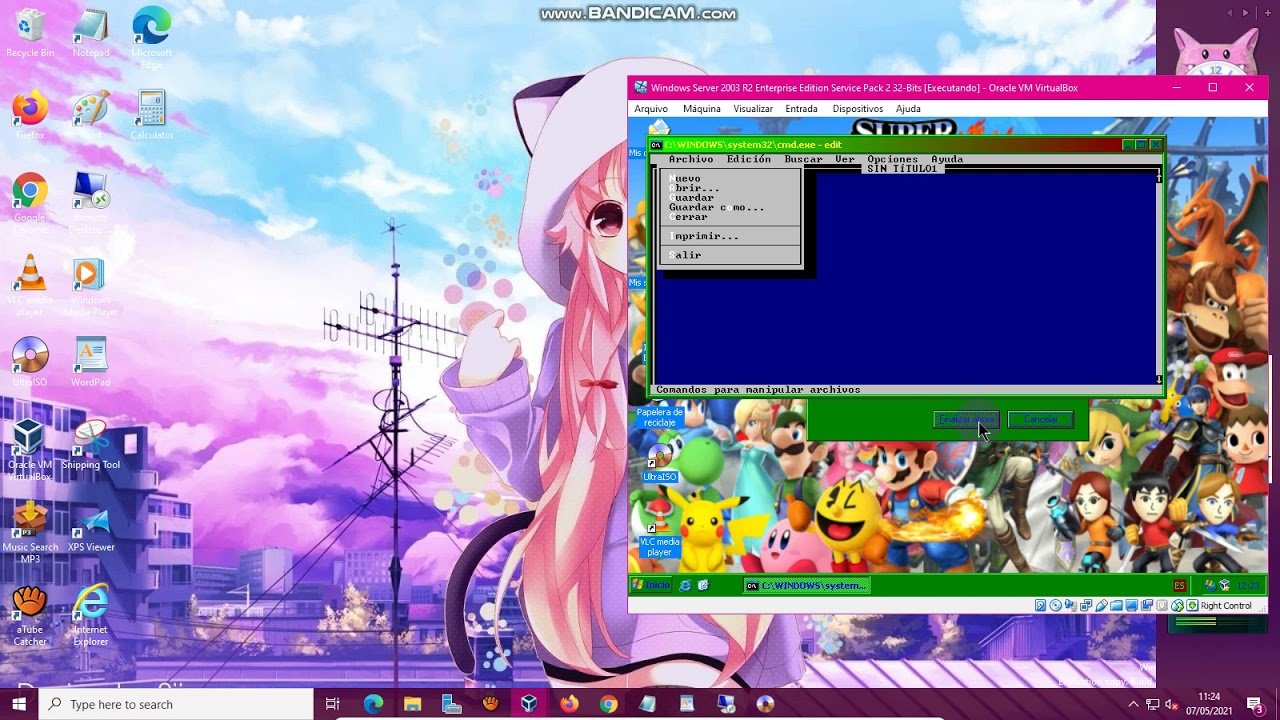Click the Type here to search box
This screenshot has height=720, width=1280.
coord(176,704)
